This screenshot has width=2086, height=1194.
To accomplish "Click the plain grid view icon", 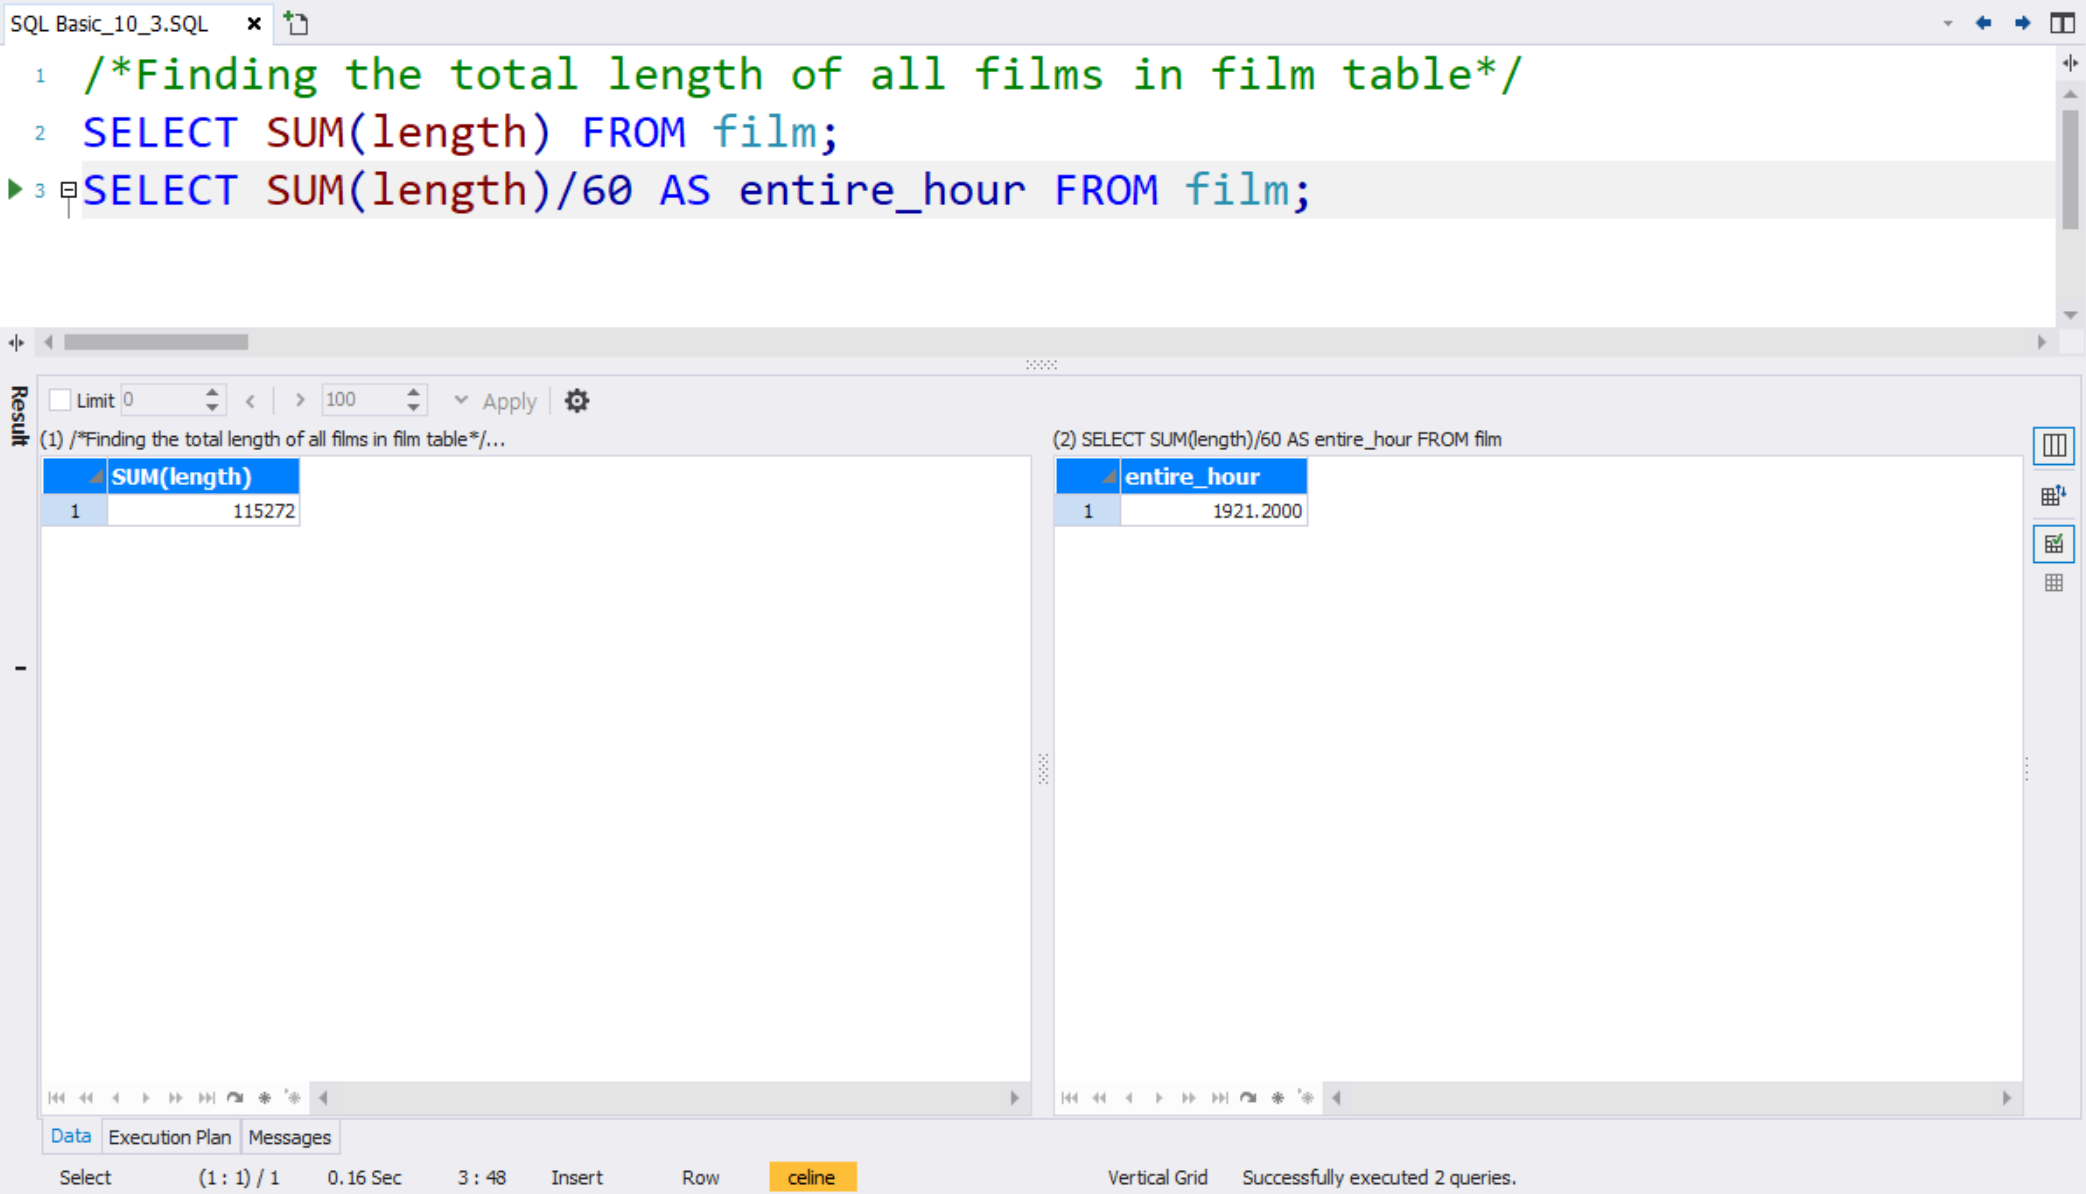I will (2054, 582).
